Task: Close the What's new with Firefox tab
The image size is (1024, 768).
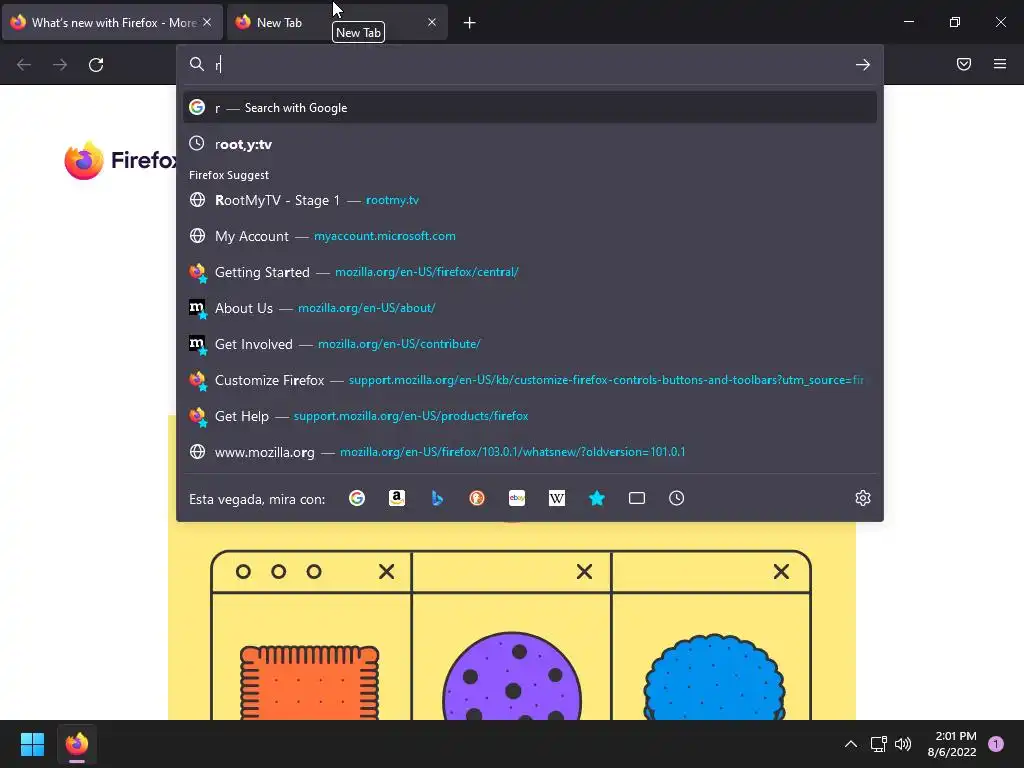Action: coord(207,22)
